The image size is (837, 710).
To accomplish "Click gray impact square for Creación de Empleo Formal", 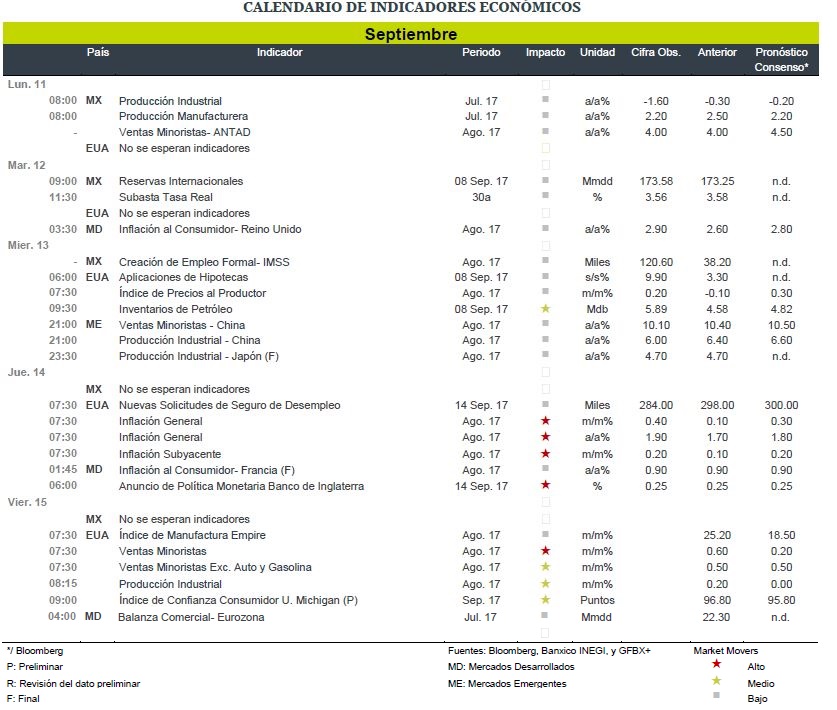I will tap(546, 260).
